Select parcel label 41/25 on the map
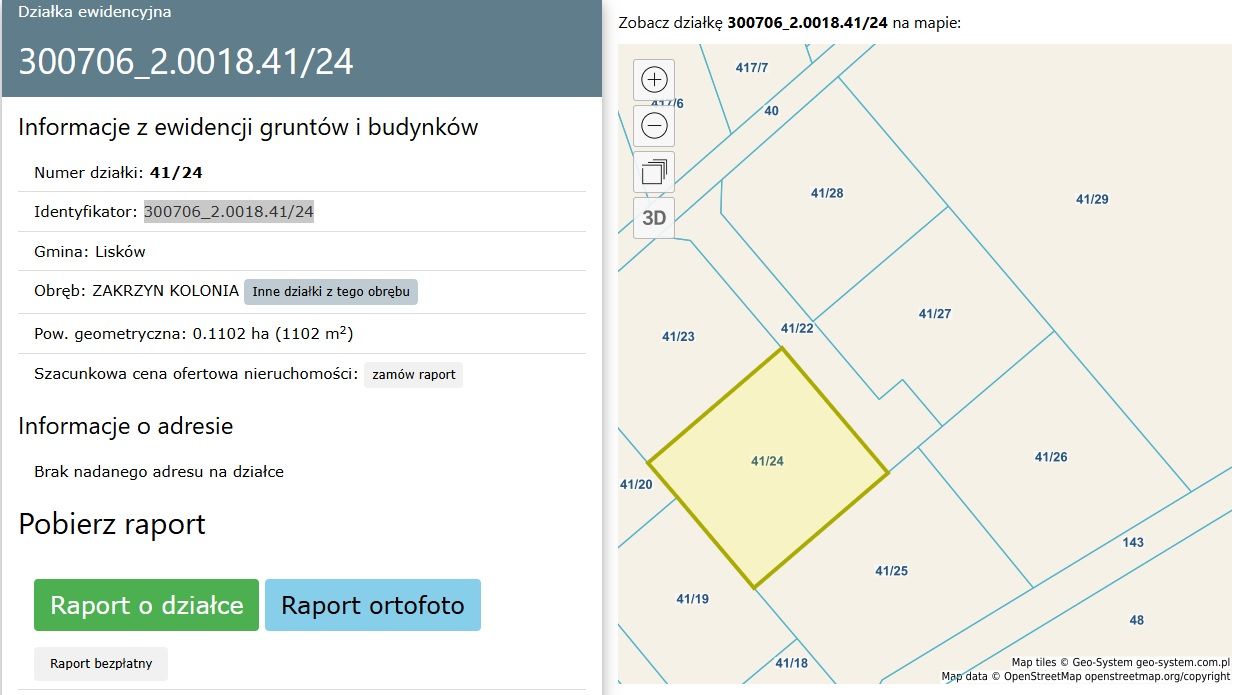 tap(891, 571)
